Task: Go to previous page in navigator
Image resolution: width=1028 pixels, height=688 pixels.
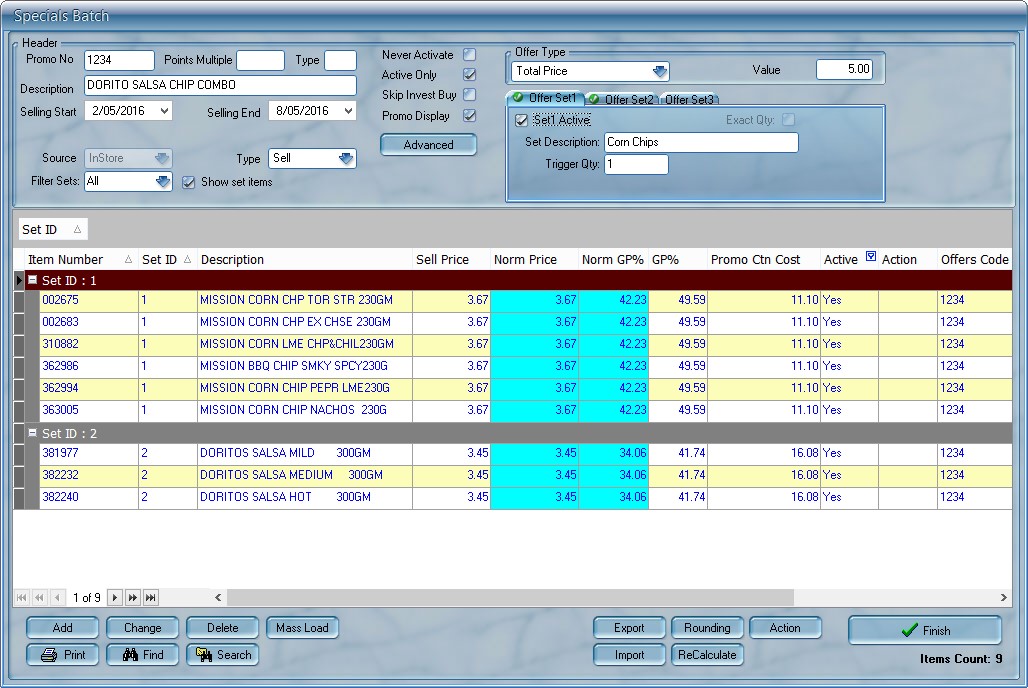Action: [x=39, y=597]
